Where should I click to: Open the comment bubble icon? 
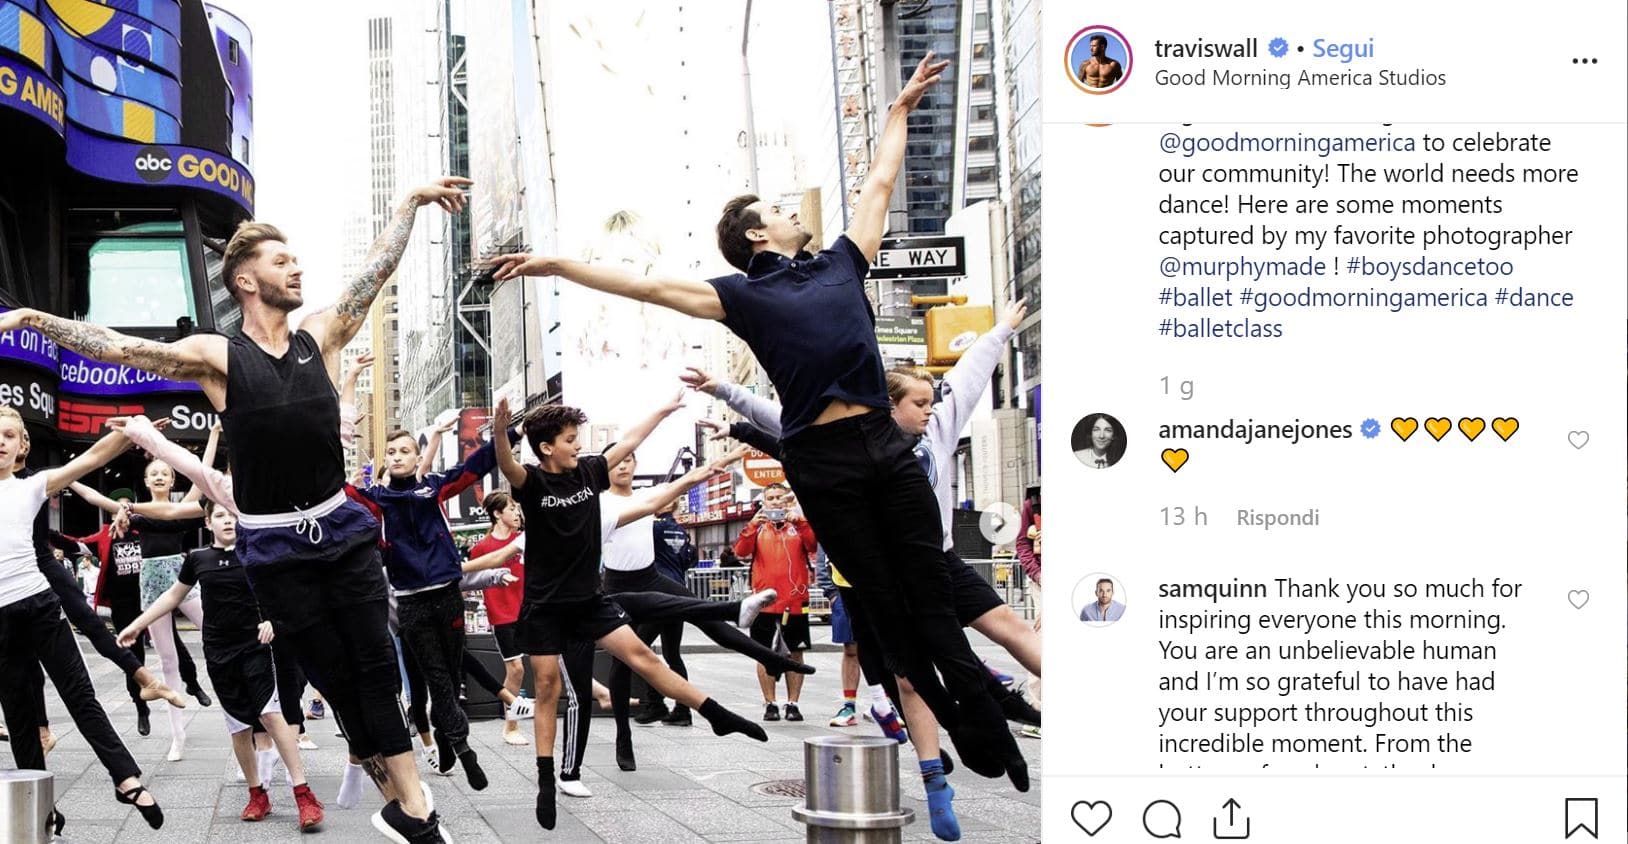pos(1162,819)
